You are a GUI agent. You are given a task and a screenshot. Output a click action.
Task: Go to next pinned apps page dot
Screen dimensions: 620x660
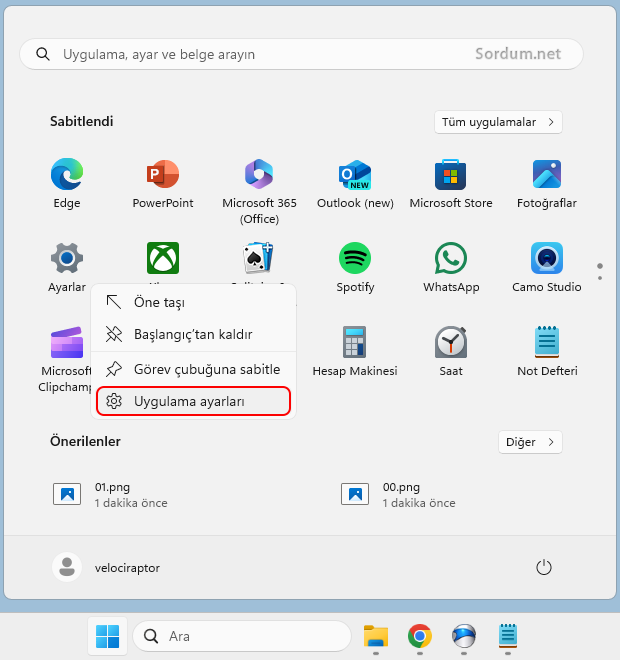[x=600, y=278]
